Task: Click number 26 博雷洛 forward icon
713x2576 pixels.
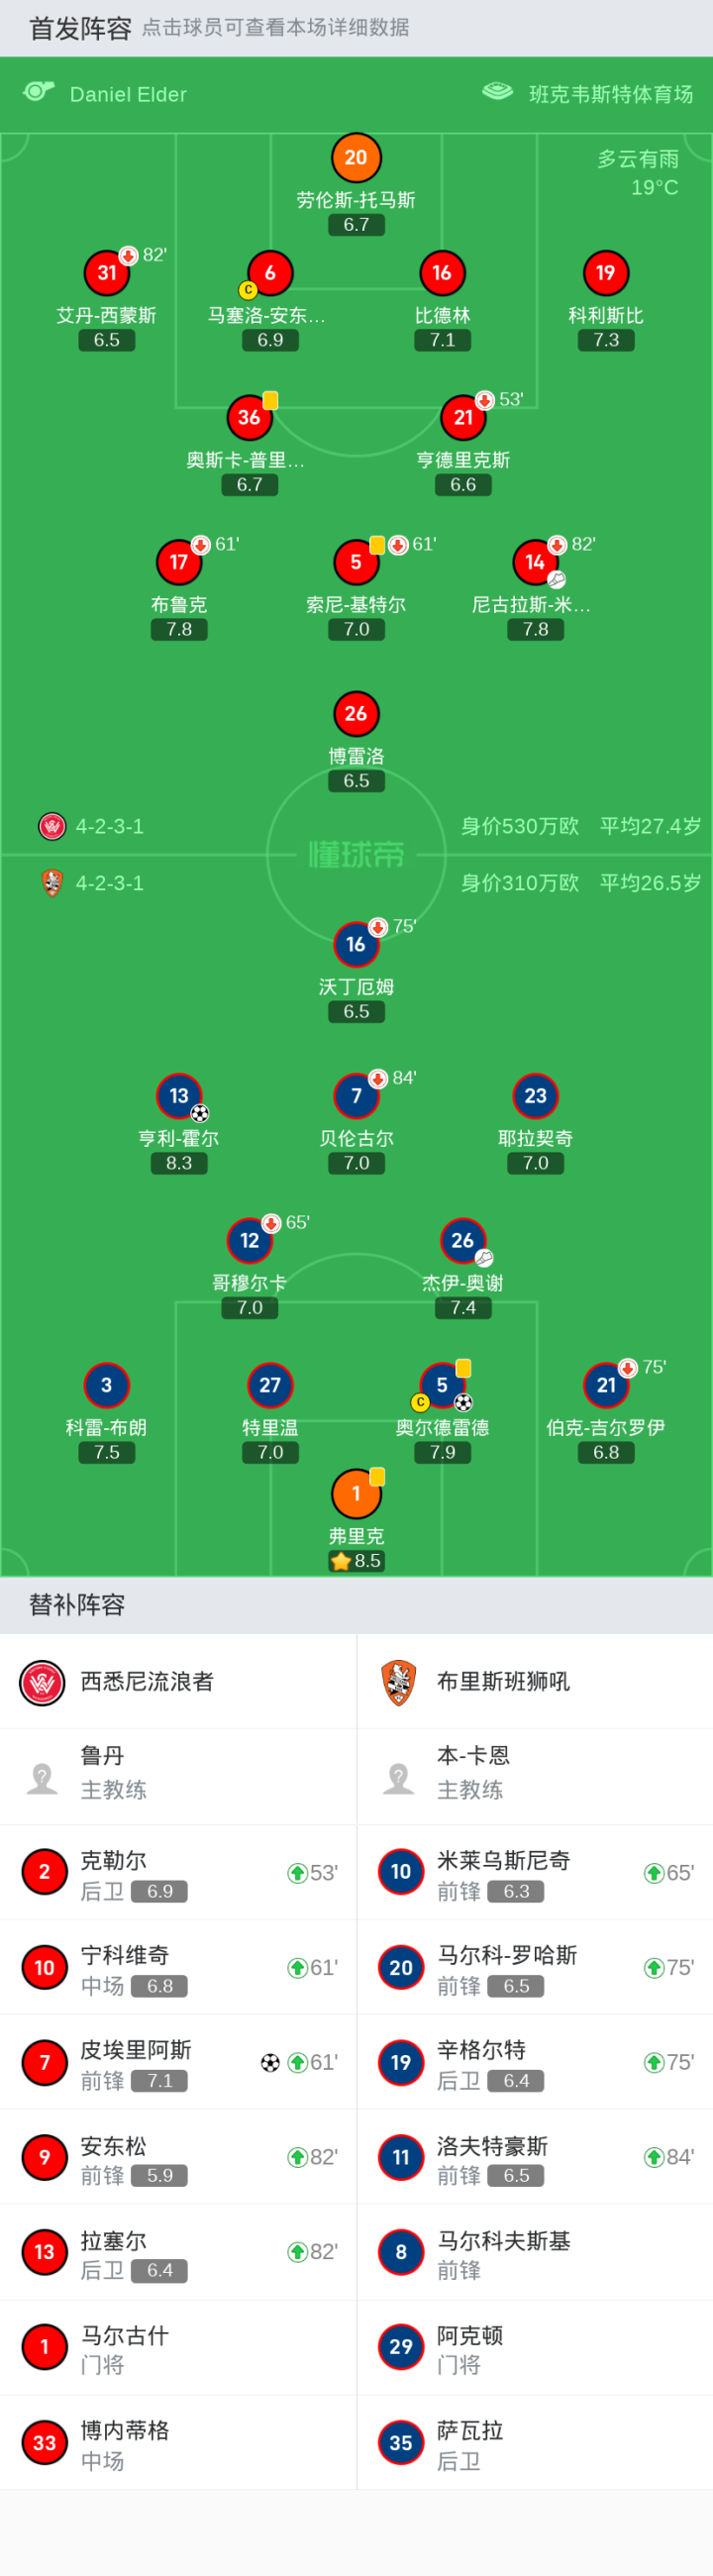Action: 356,714
